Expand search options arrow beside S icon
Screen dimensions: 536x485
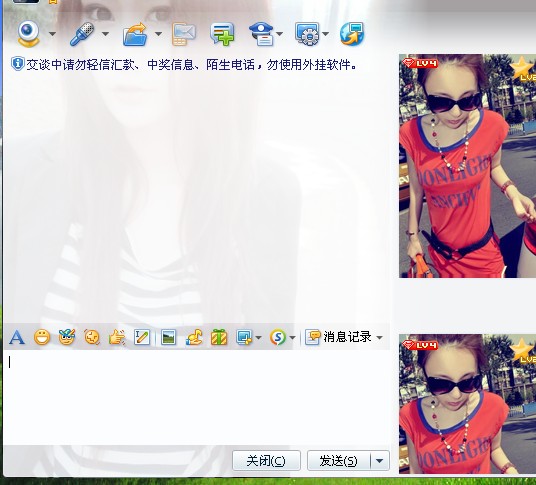[292, 338]
